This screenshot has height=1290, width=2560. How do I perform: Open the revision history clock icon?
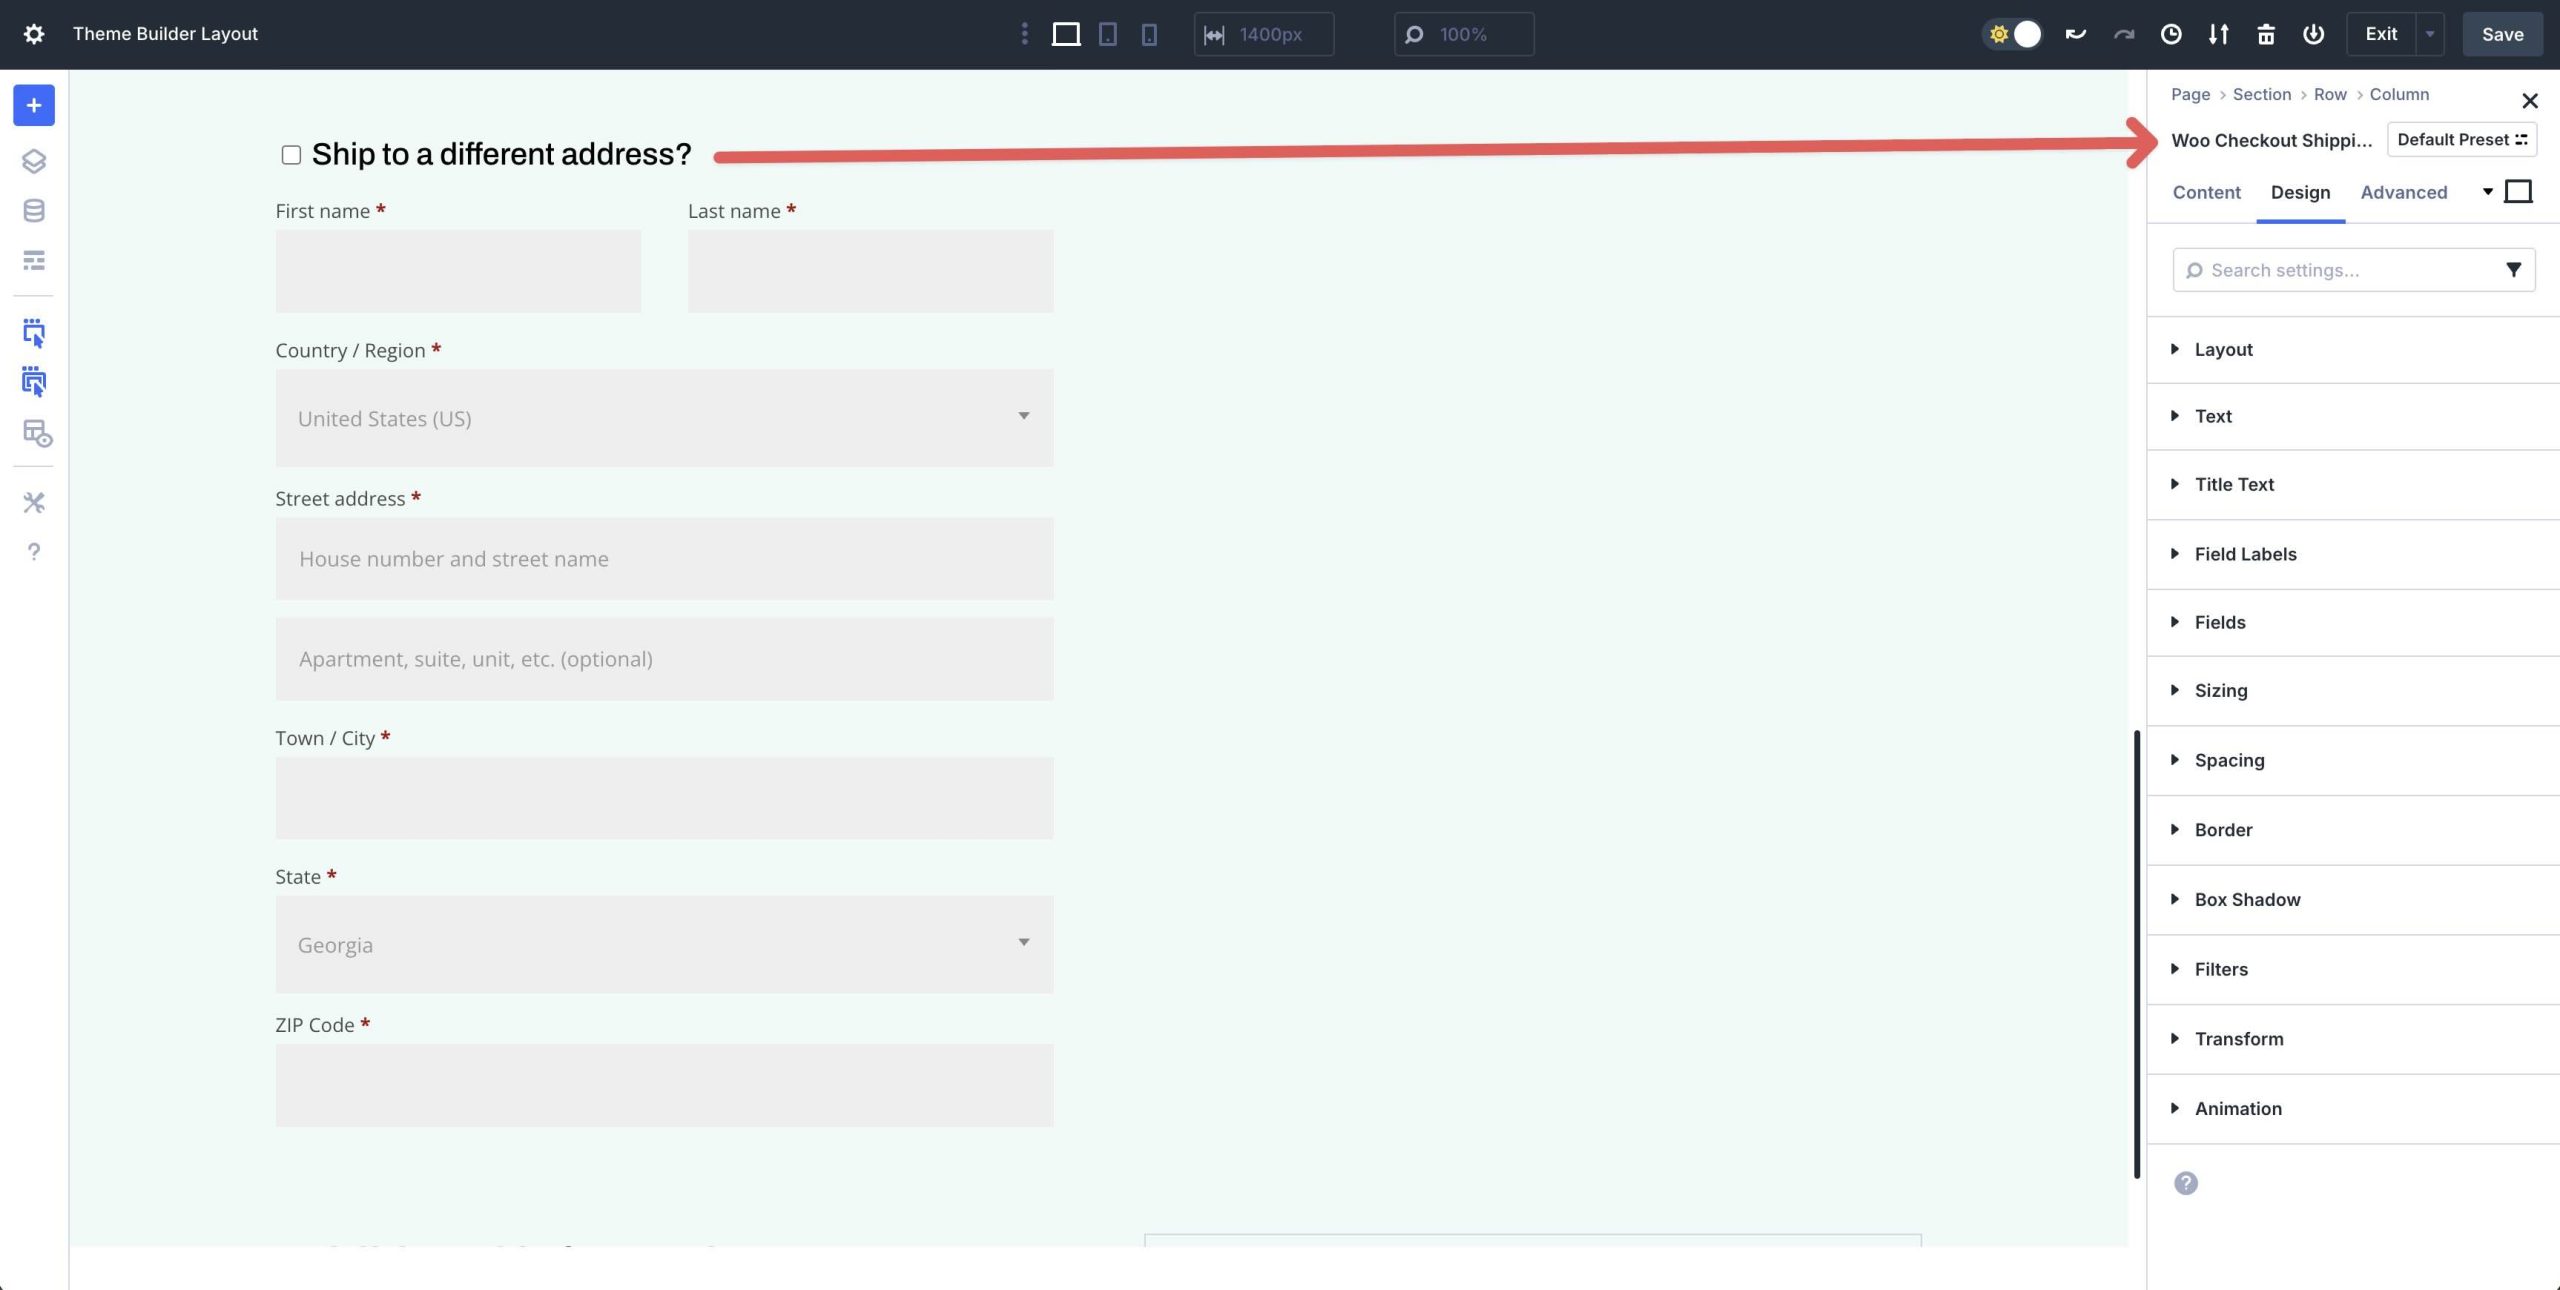pyautogui.click(x=2169, y=33)
